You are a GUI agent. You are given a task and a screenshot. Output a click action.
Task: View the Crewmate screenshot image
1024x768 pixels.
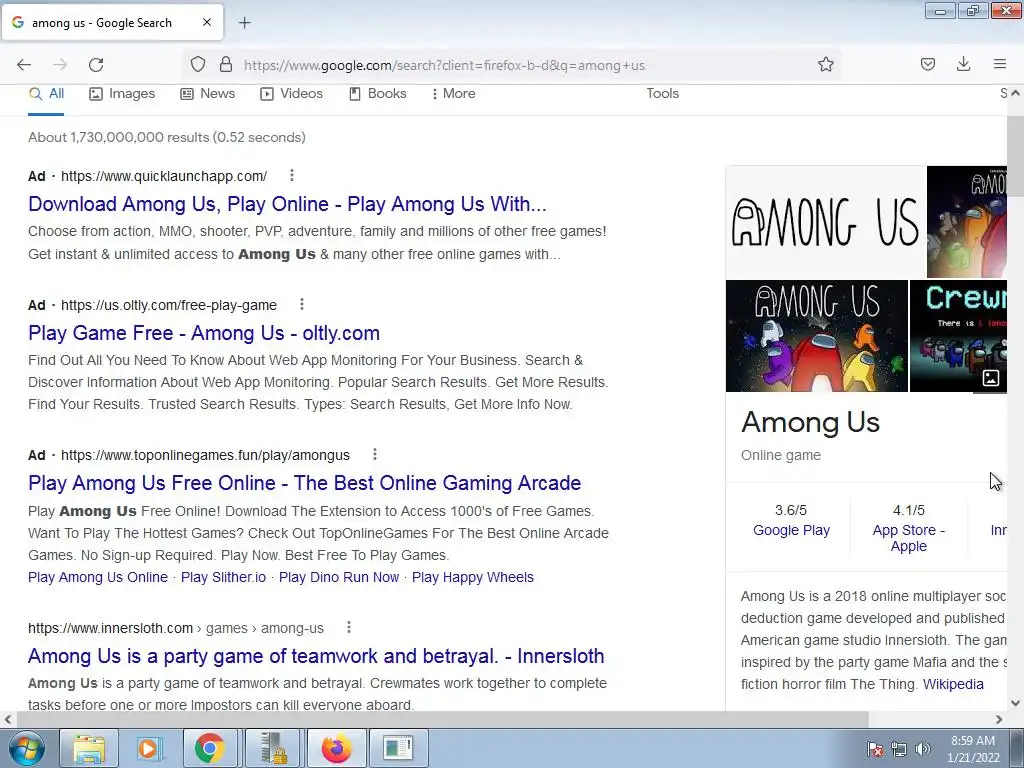[958, 336]
